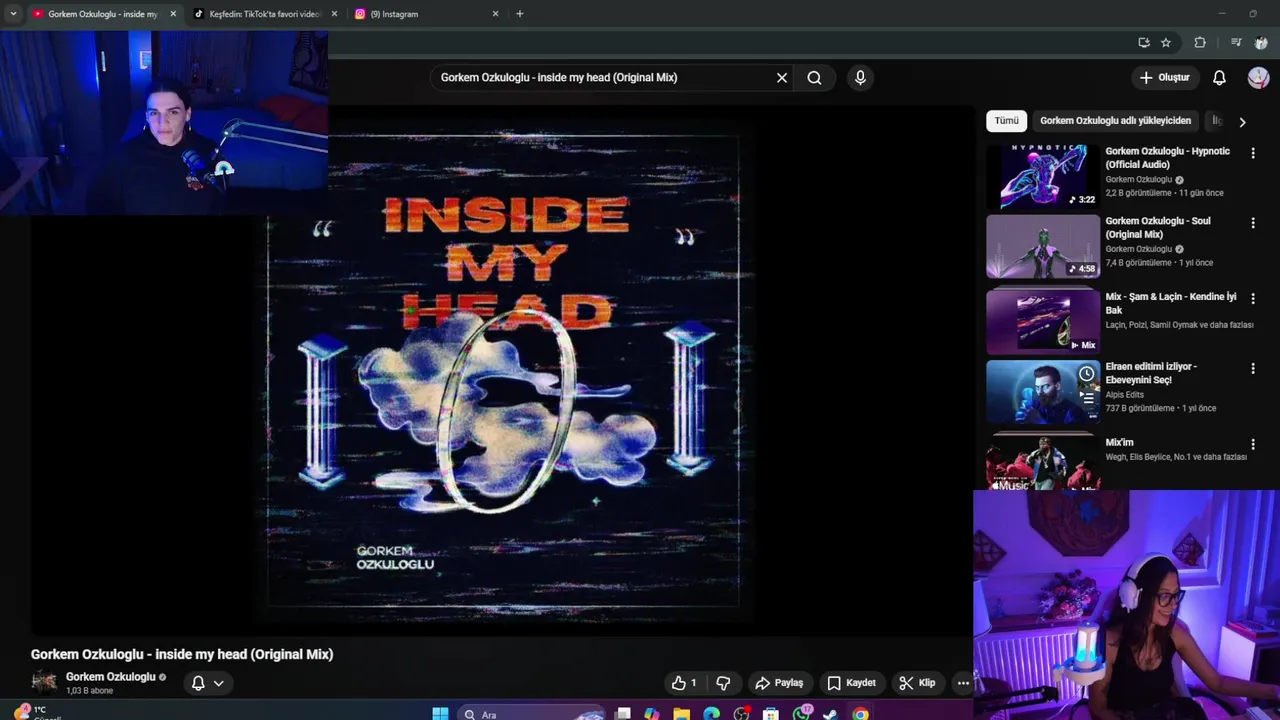Screen dimensions: 1280x720
Task: Install app icon in address bar
Action: click(1143, 43)
